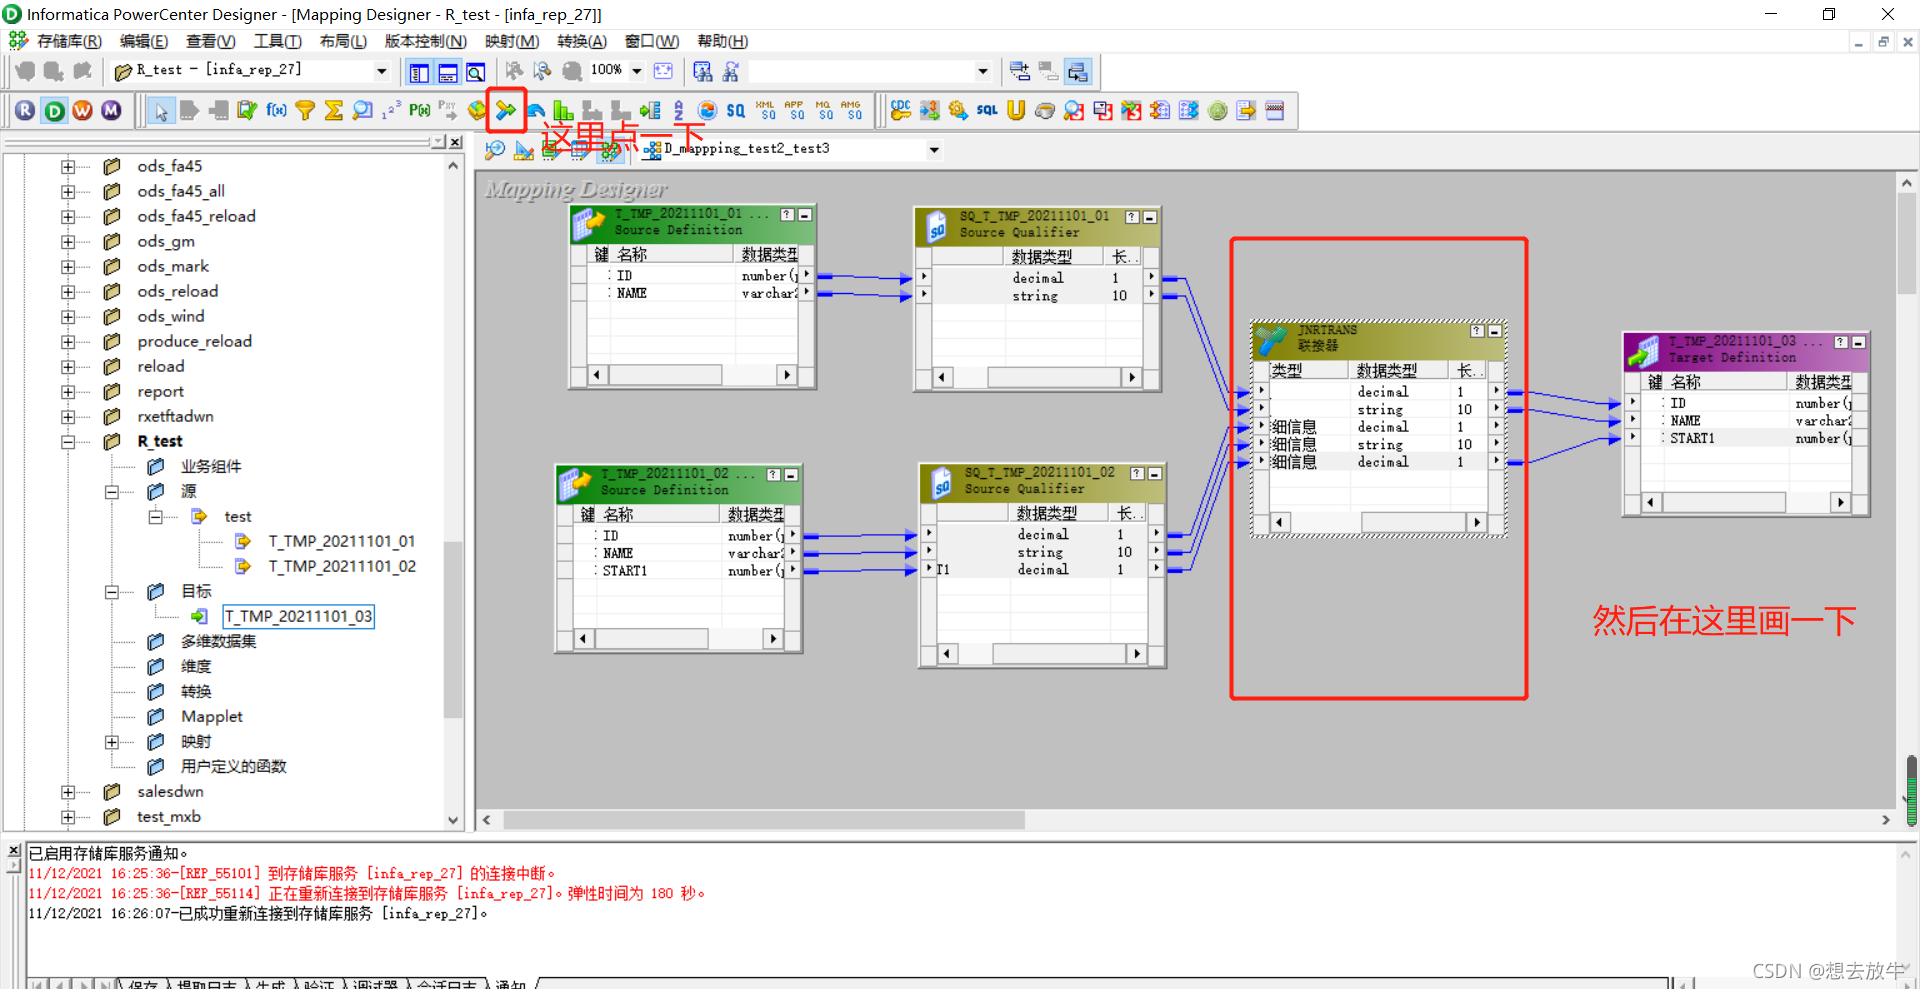Screen dimensions: 1920x989
Task: Open the 版本控制(N) menu
Action: point(426,41)
